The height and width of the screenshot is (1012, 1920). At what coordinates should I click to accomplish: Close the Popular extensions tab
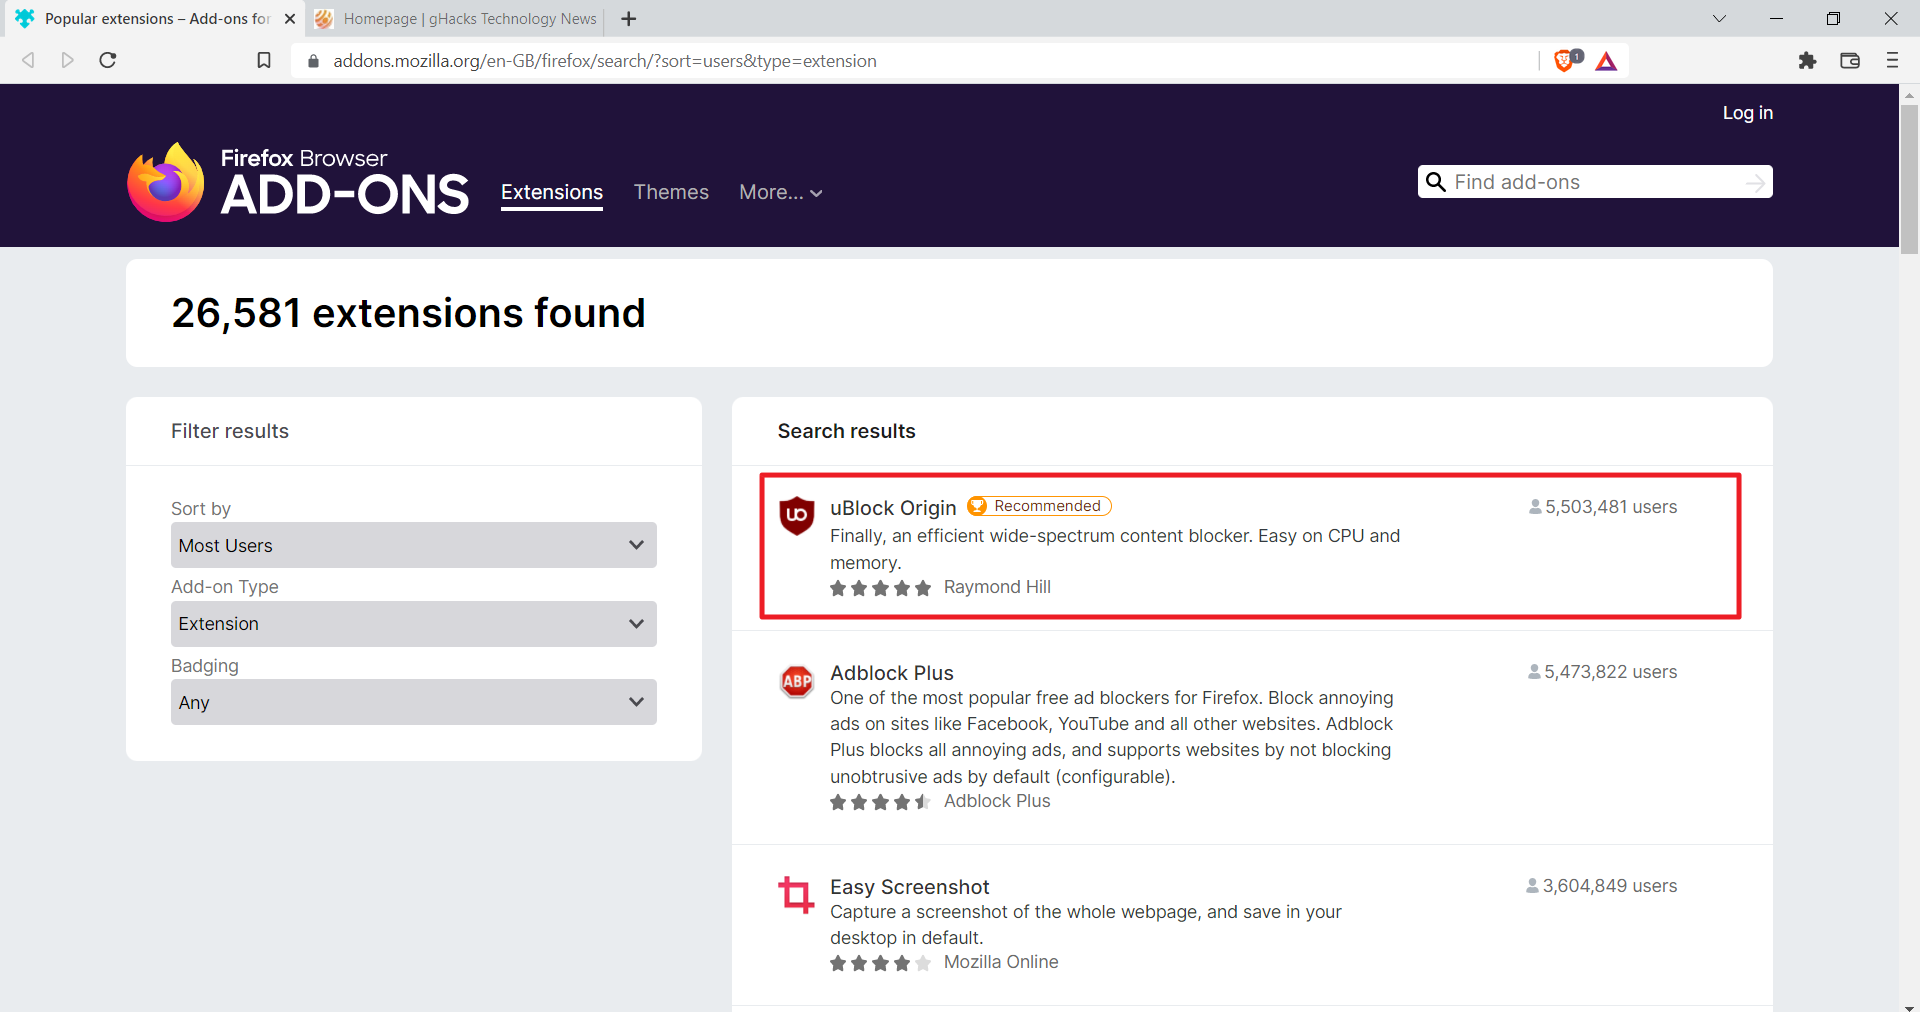pyautogui.click(x=290, y=19)
